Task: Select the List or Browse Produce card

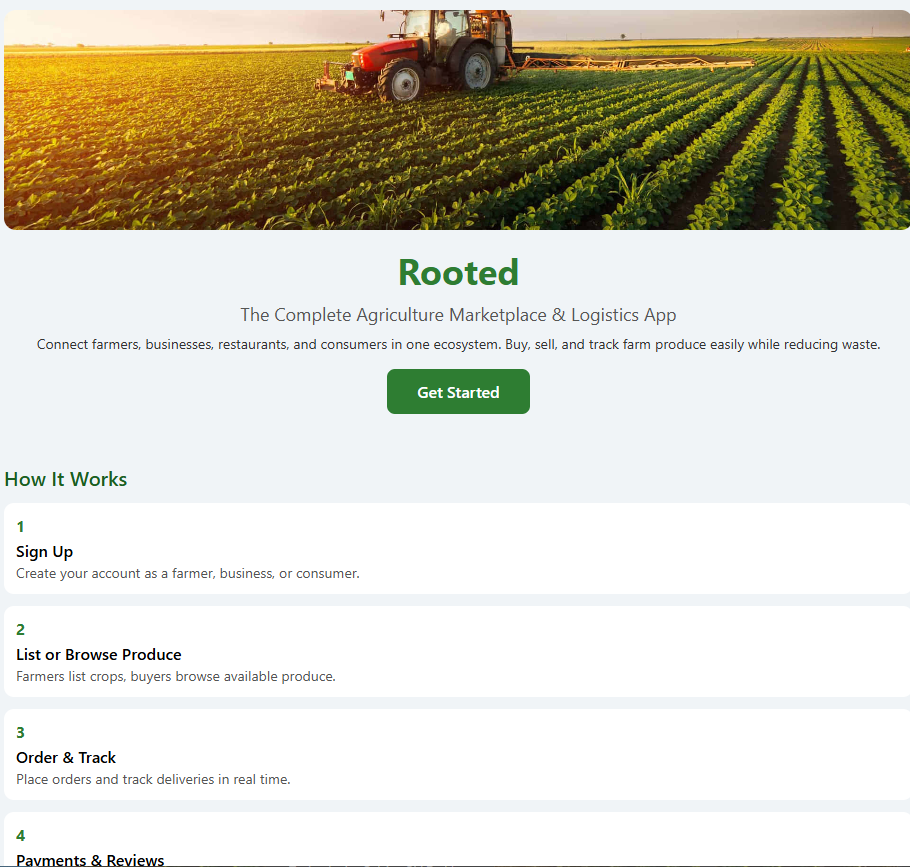Action: click(457, 652)
